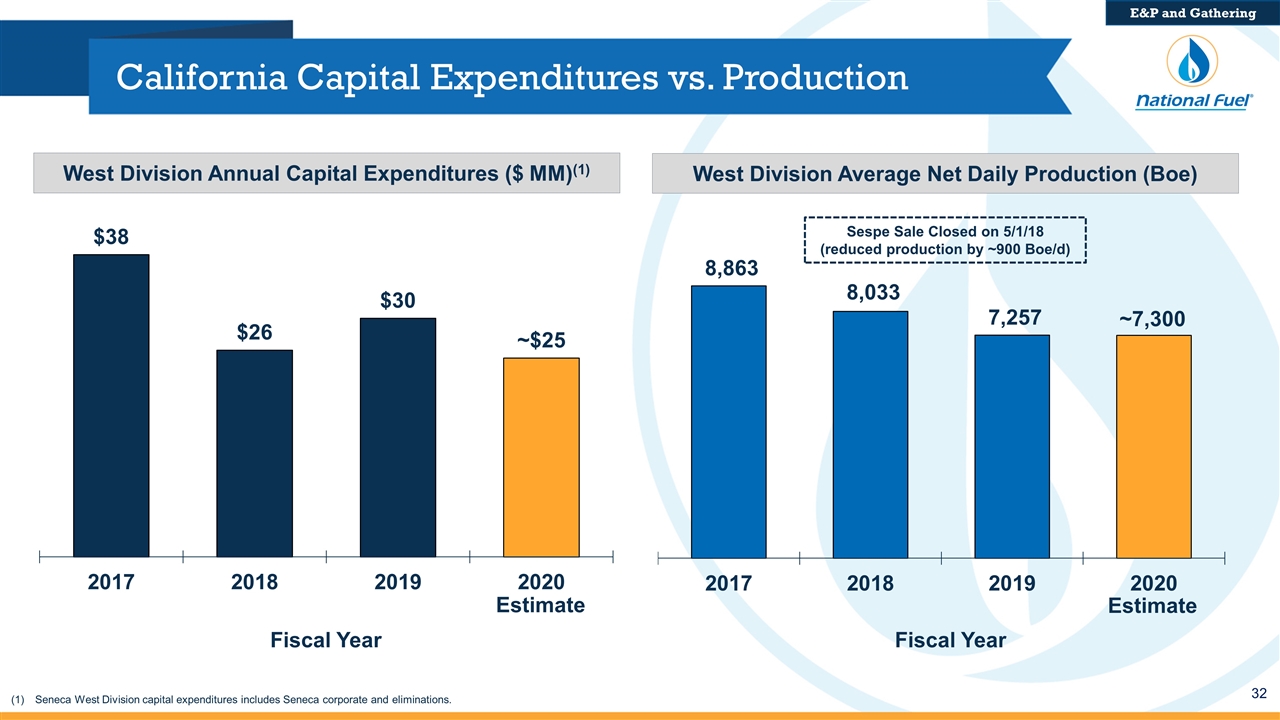Screen dimensions: 1280x720
Task: Click the 2018 axis label under capex chart
Action: (x=254, y=583)
